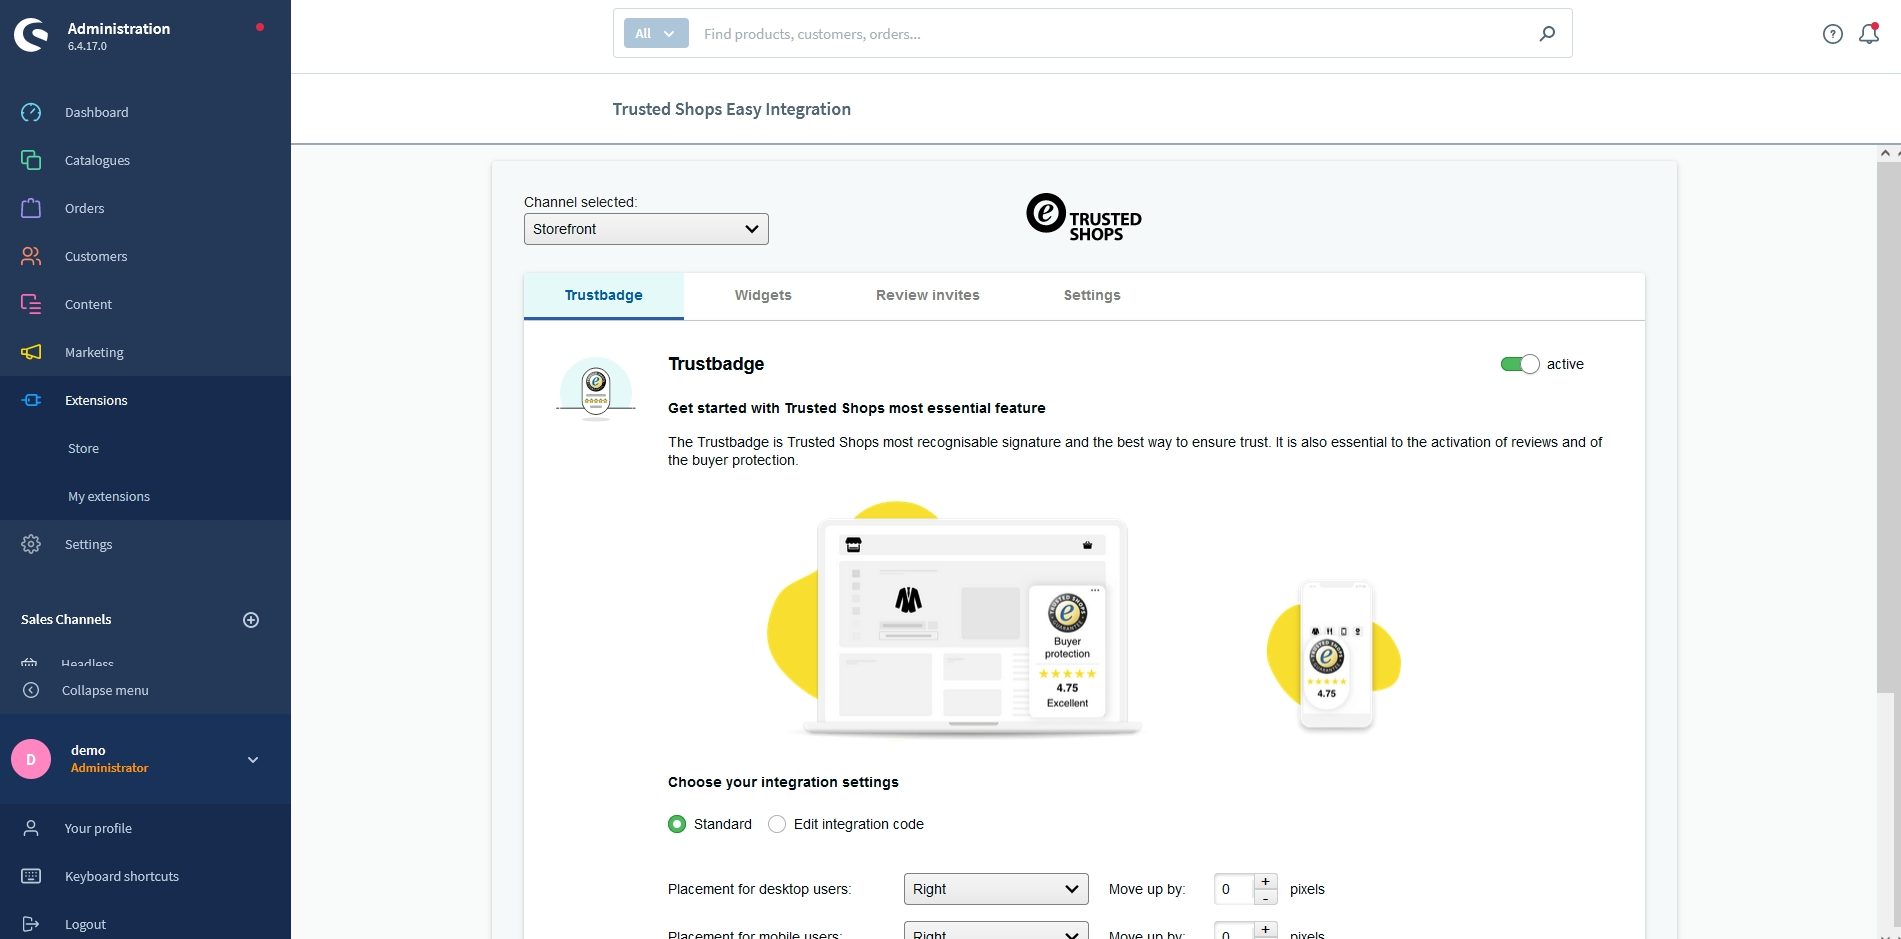Viewport: 1901px width, 939px height.
Task: Open the notifications bell icon
Action: click(x=1869, y=34)
